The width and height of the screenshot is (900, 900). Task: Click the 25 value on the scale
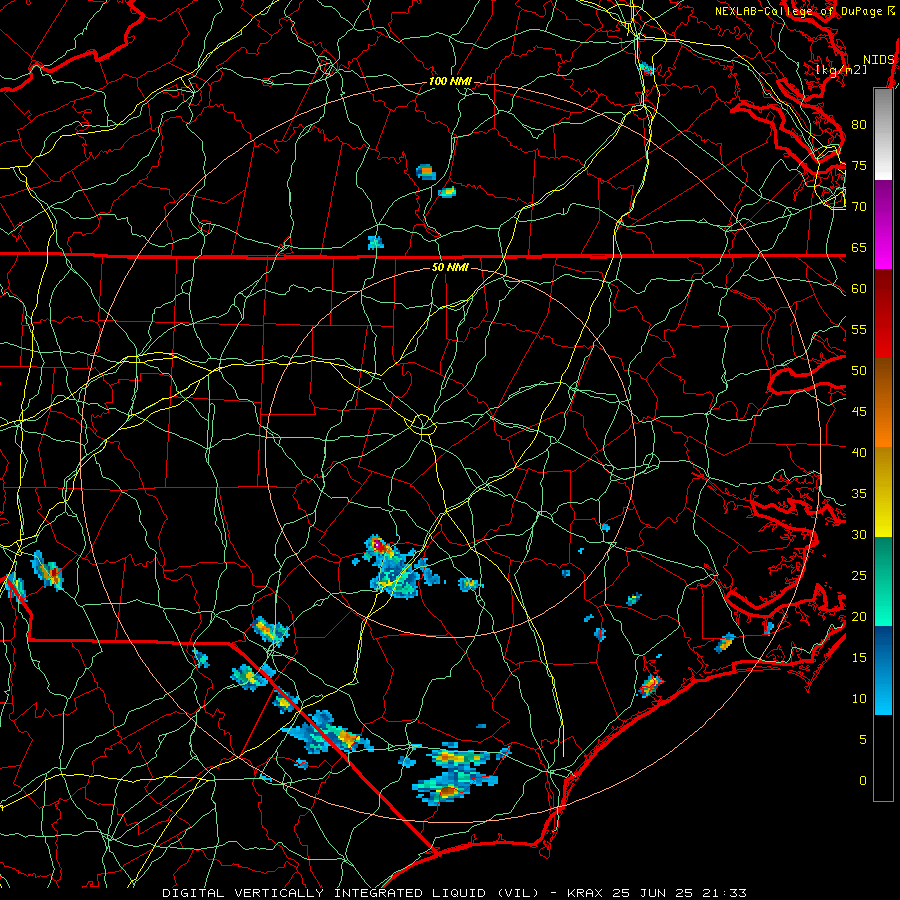click(859, 576)
